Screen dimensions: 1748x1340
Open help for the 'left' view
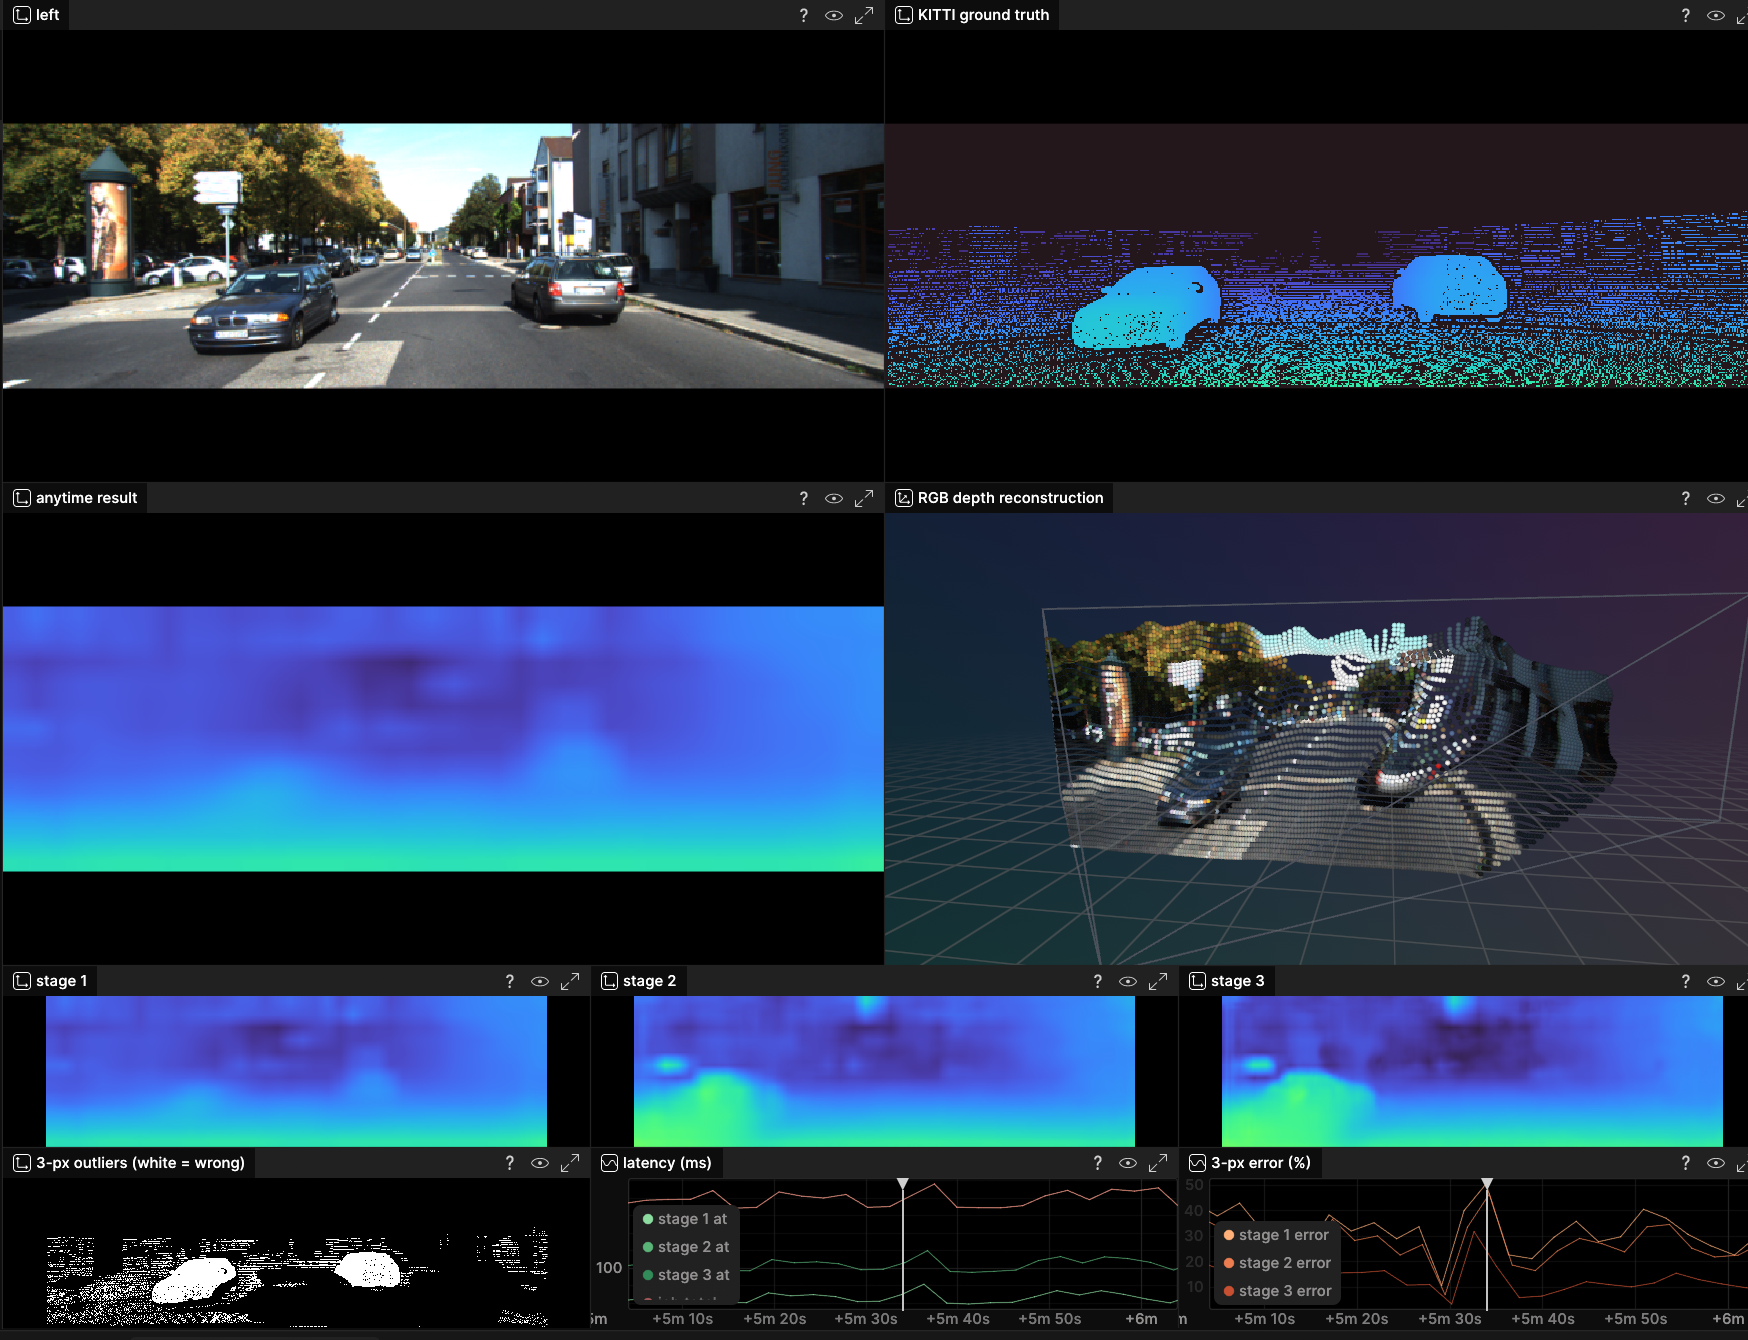coord(804,15)
